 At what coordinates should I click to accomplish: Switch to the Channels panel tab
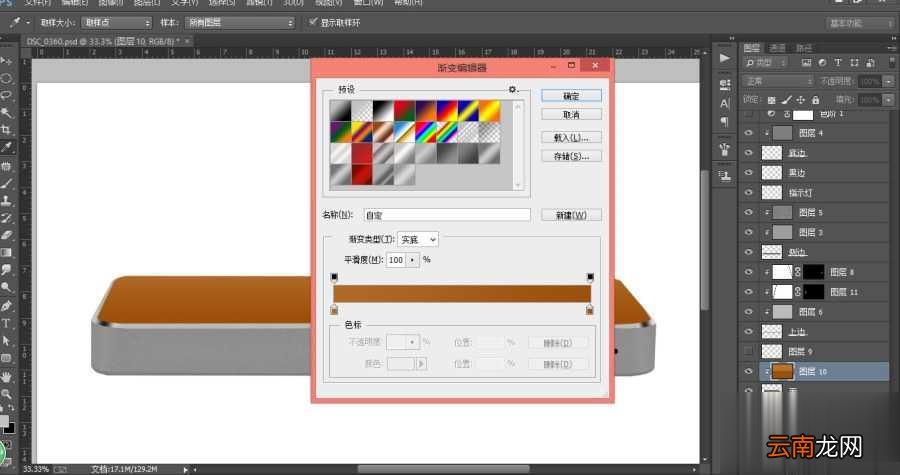click(777, 48)
